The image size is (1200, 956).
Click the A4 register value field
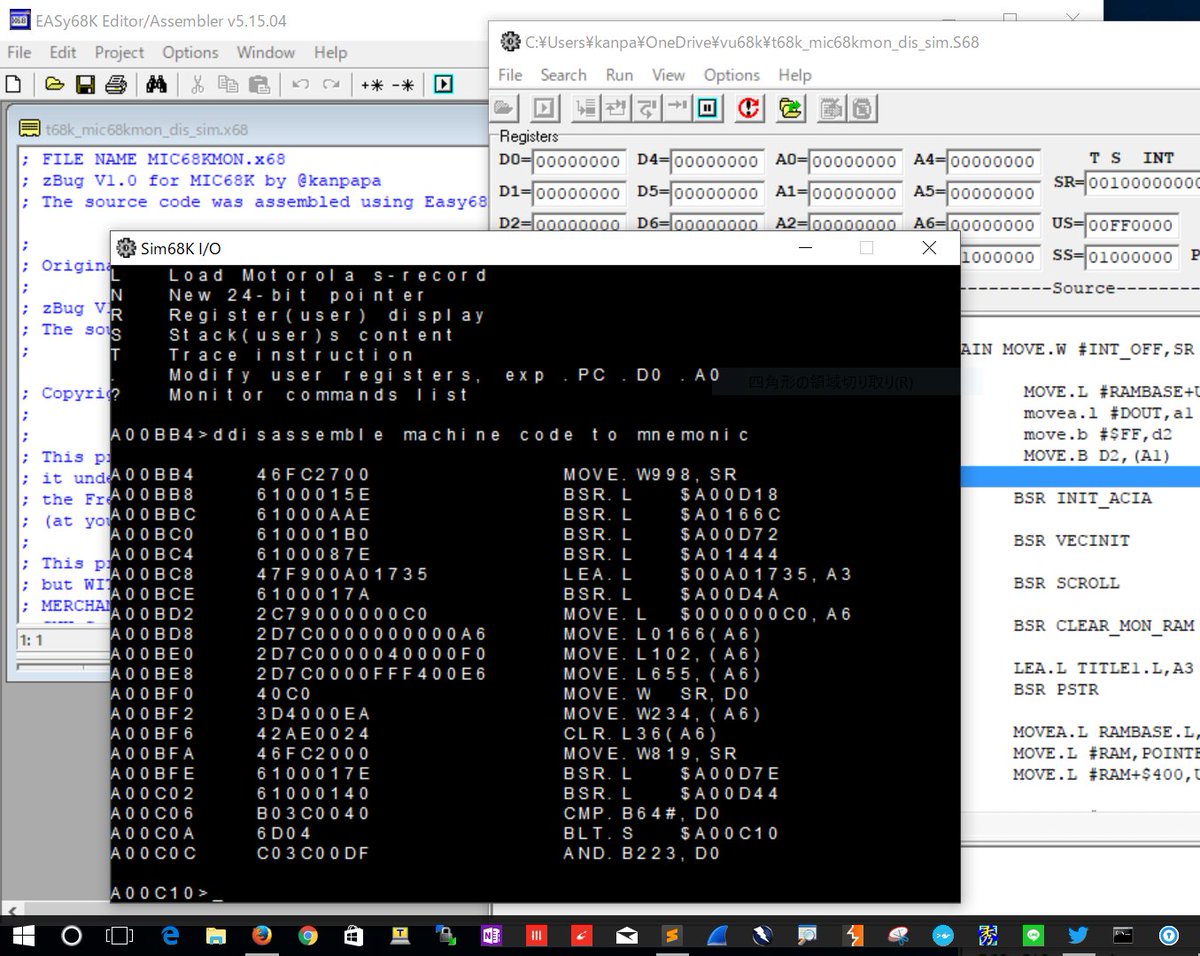(993, 161)
